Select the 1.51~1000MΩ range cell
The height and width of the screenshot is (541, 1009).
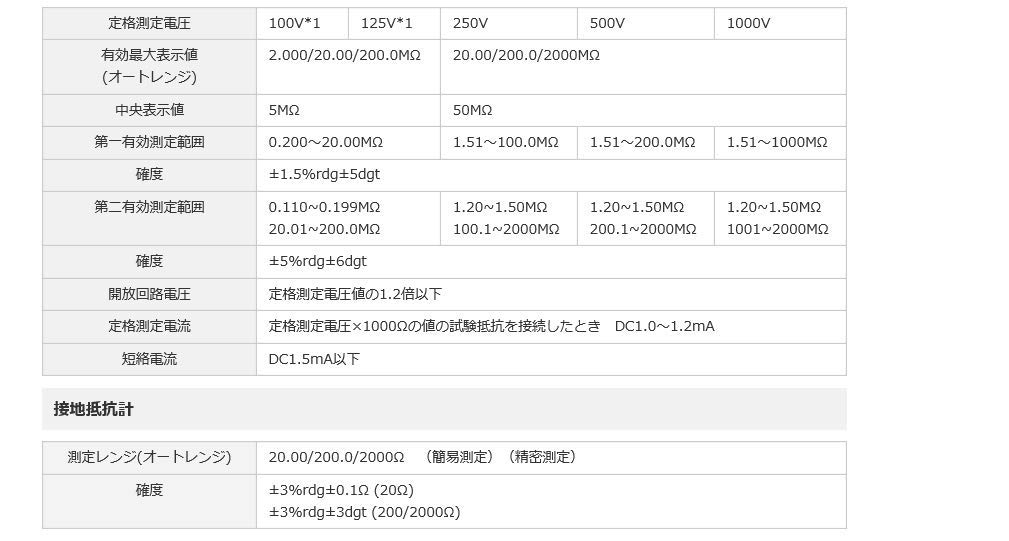click(x=777, y=142)
